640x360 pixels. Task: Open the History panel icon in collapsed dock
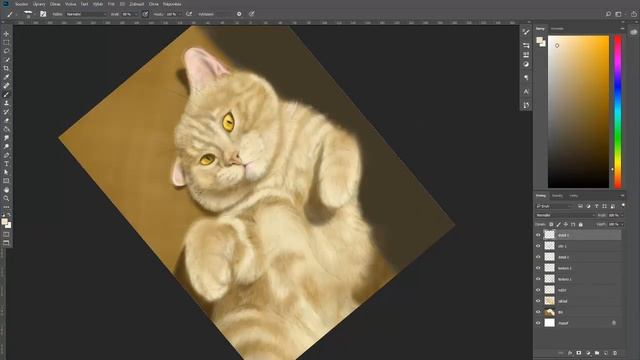[526, 105]
